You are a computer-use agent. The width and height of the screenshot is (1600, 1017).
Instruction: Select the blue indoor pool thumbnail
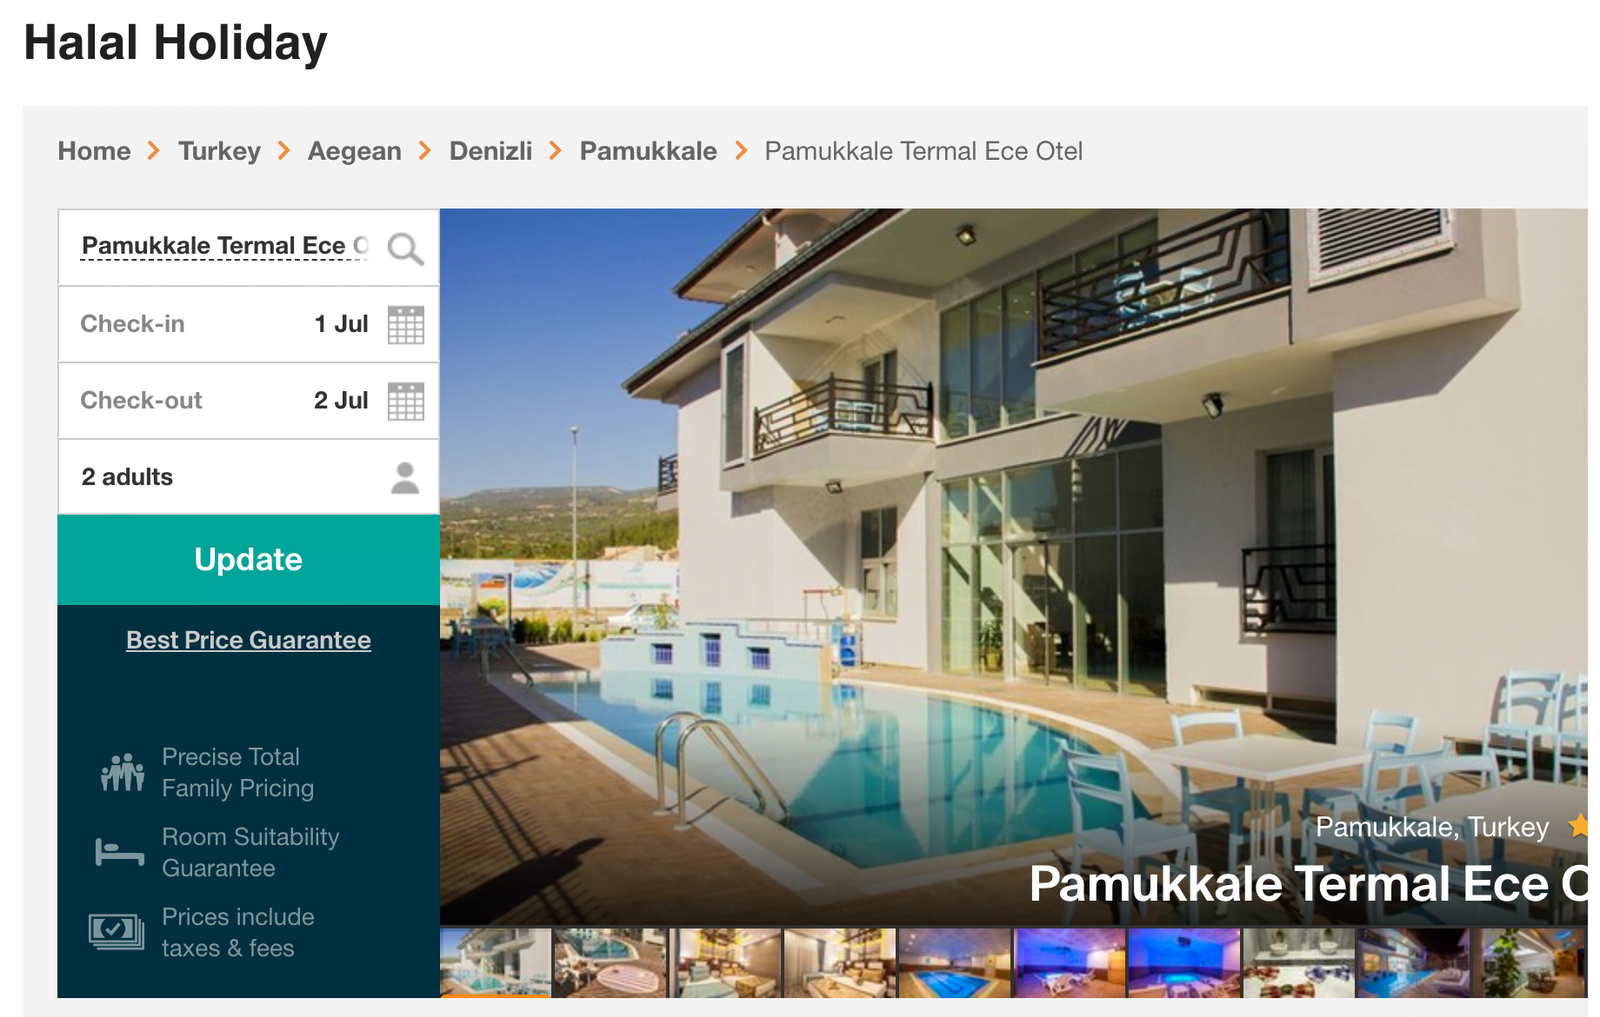click(954, 963)
